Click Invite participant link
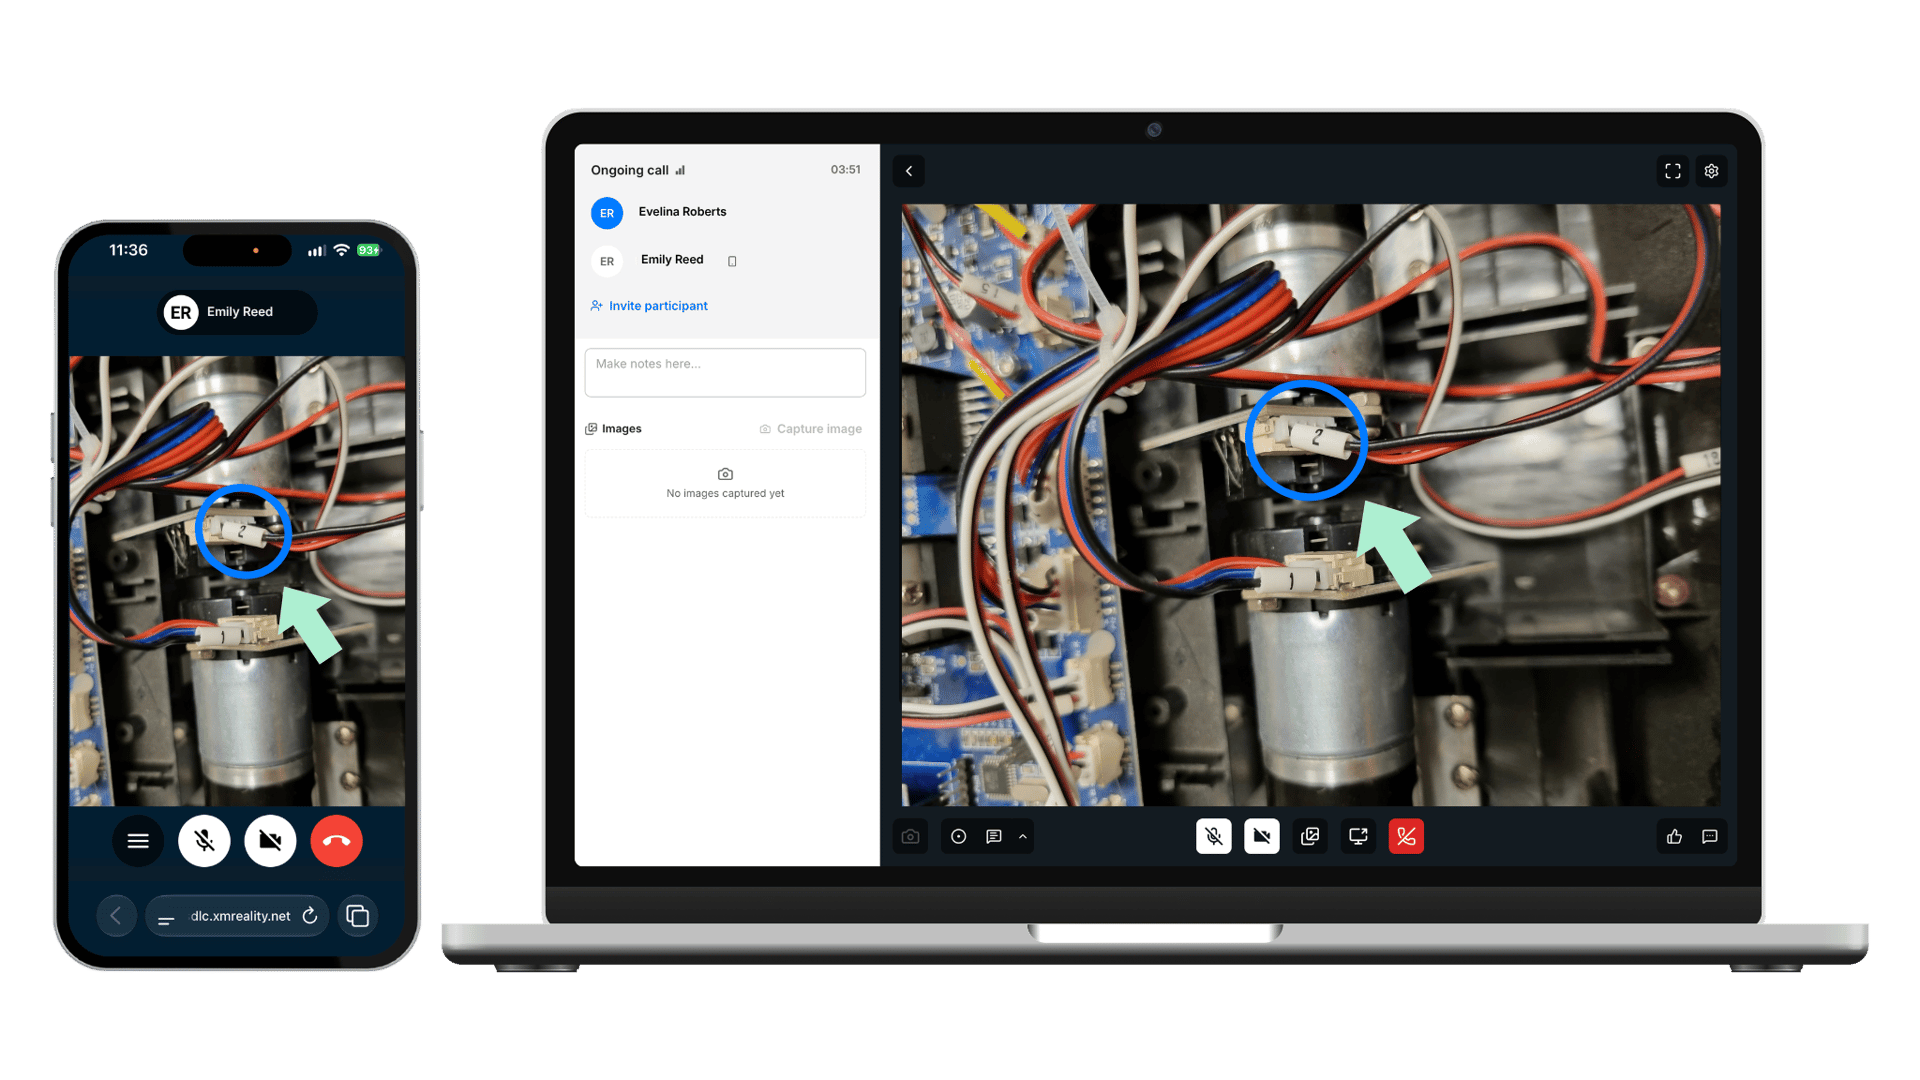Image resolution: width=1920 pixels, height=1080 pixels. point(649,306)
